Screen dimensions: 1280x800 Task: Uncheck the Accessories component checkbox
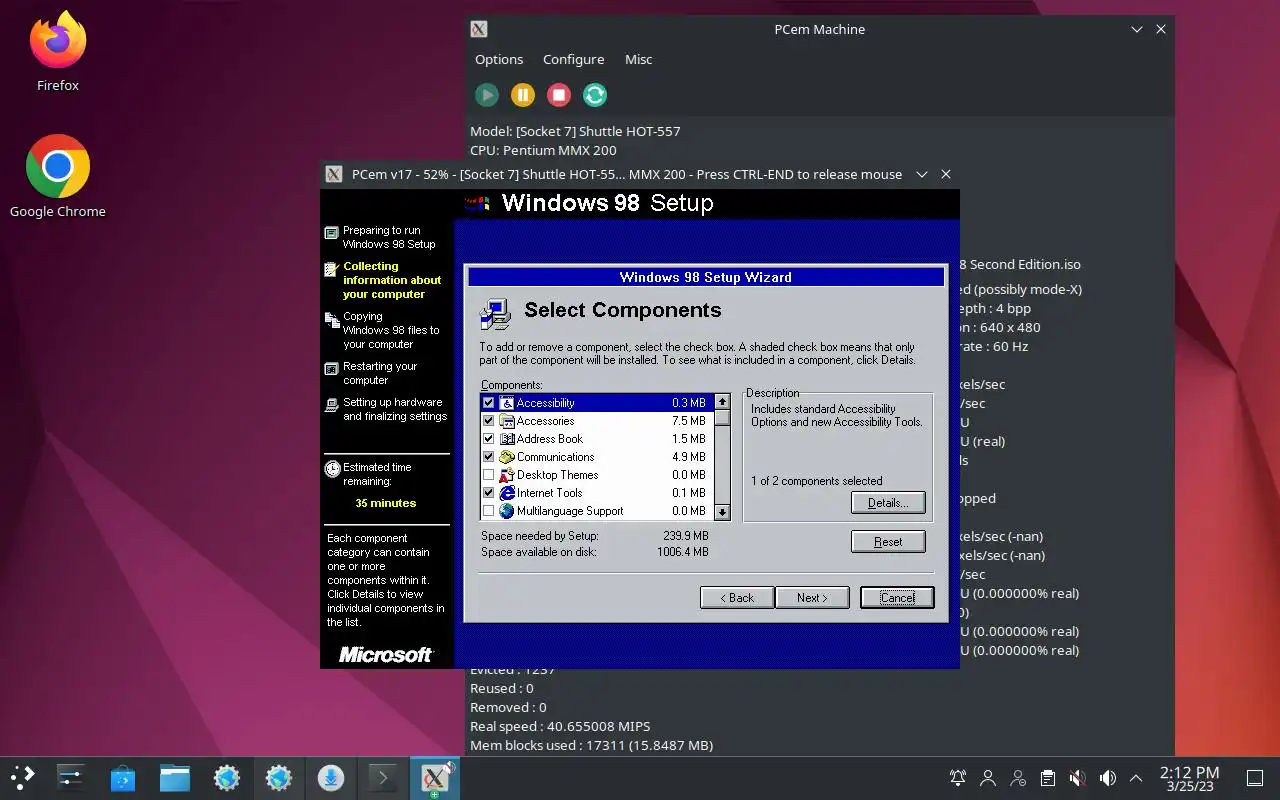point(489,421)
